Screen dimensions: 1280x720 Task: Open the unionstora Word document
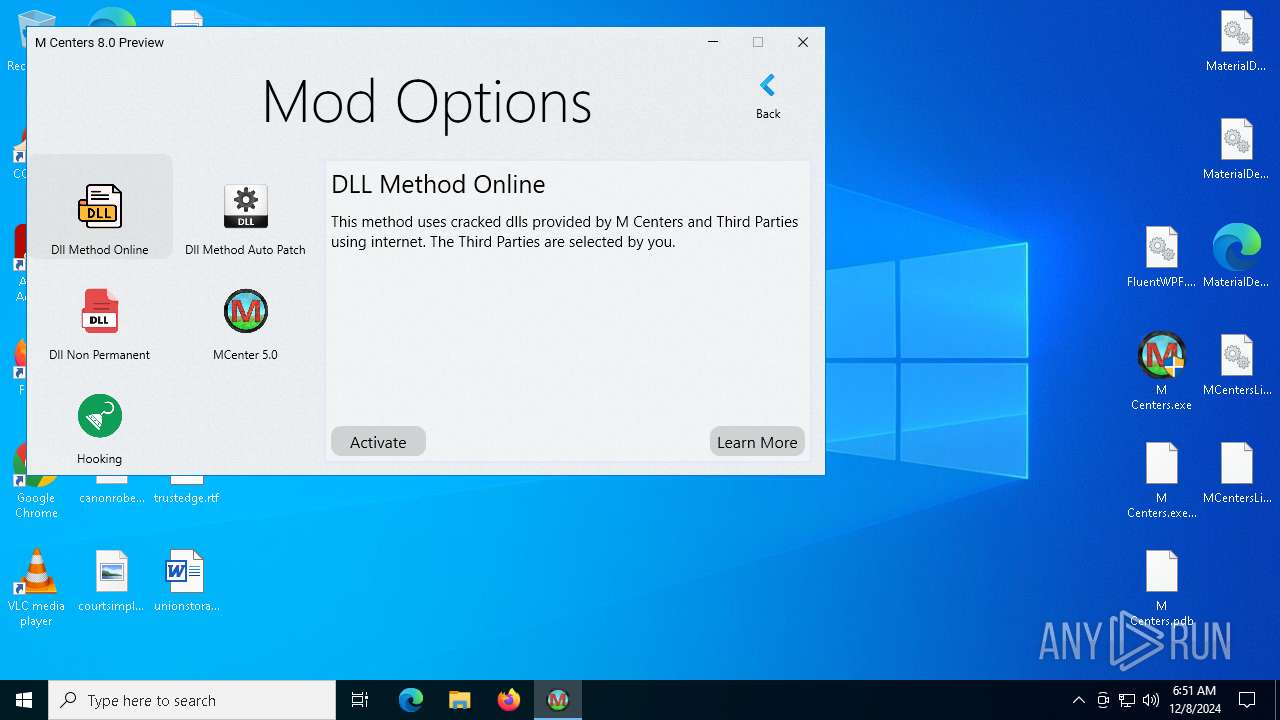point(186,580)
